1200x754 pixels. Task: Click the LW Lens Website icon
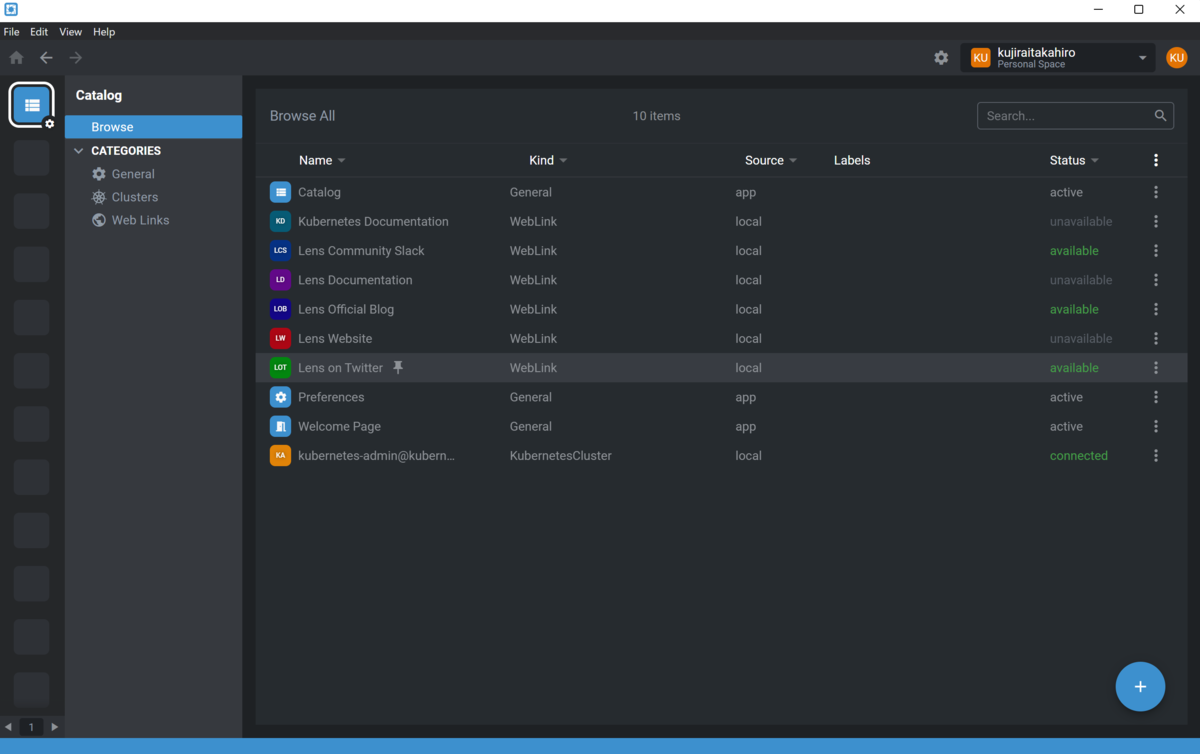pyautogui.click(x=281, y=338)
